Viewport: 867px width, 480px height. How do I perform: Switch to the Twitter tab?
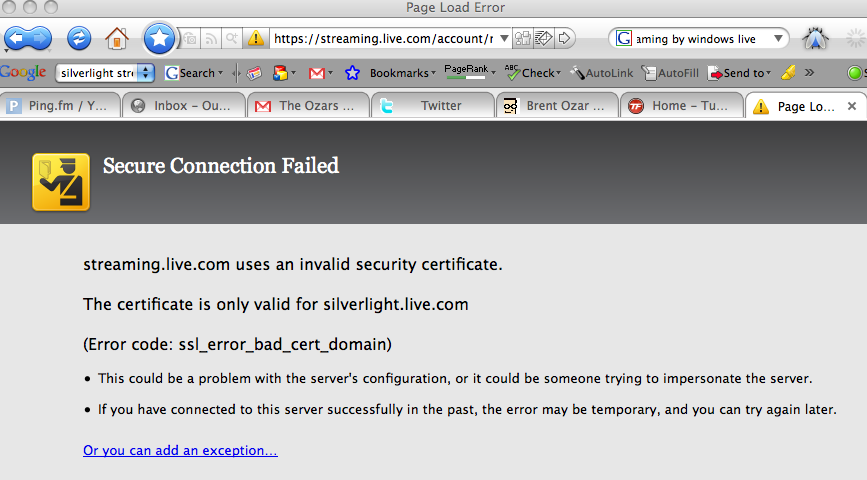tap(432, 105)
